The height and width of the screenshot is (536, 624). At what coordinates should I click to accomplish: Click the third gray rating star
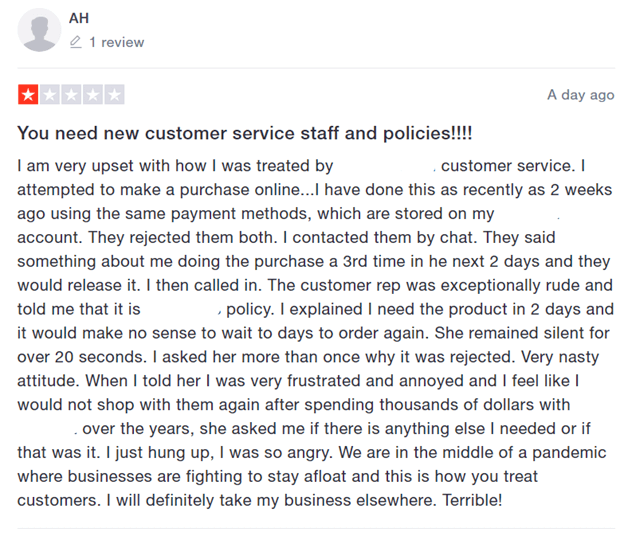point(71,96)
